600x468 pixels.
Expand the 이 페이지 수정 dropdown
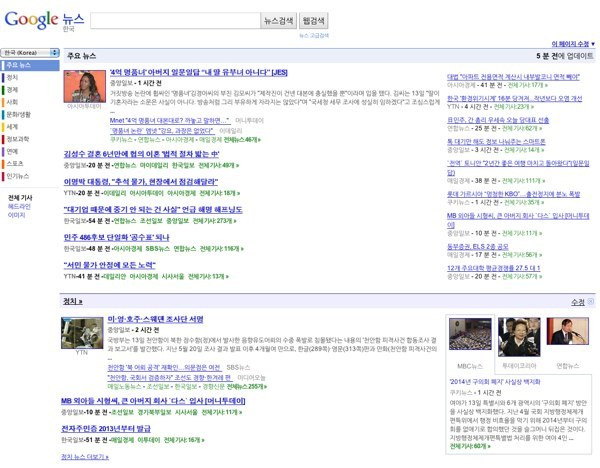(x=573, y=44)
